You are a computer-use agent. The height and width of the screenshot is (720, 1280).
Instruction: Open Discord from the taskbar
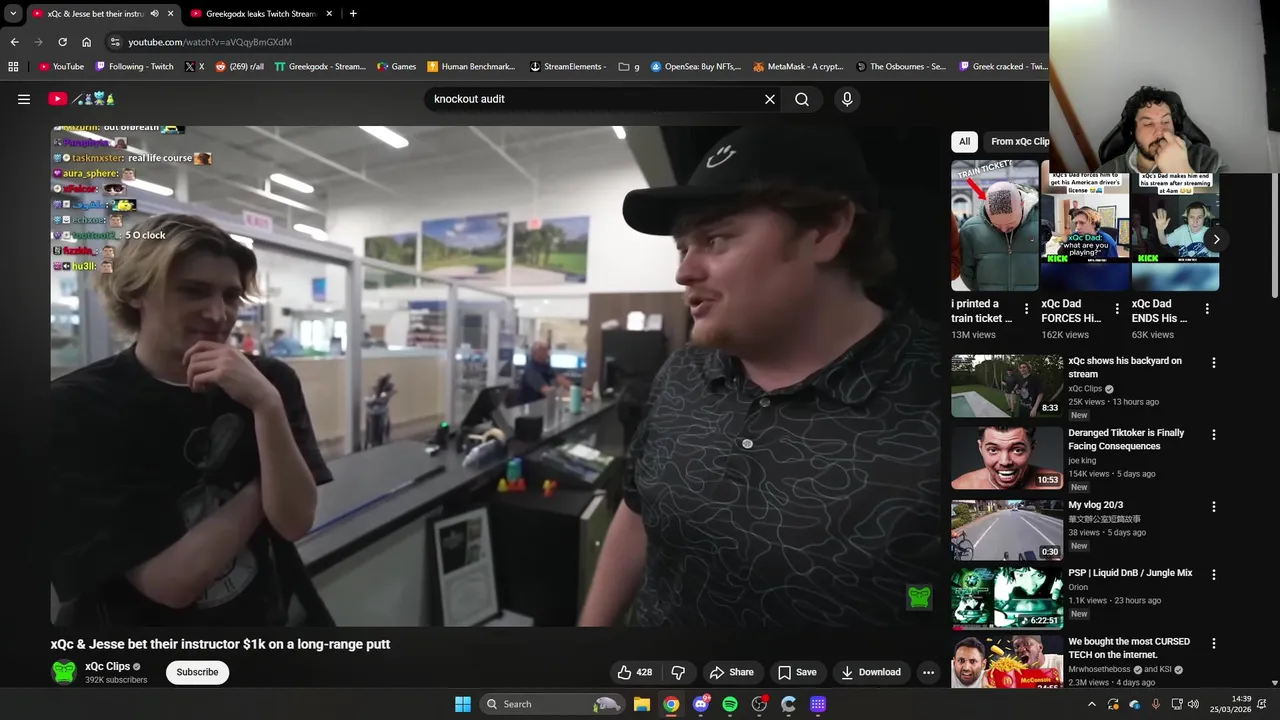[x=701, y=704]
